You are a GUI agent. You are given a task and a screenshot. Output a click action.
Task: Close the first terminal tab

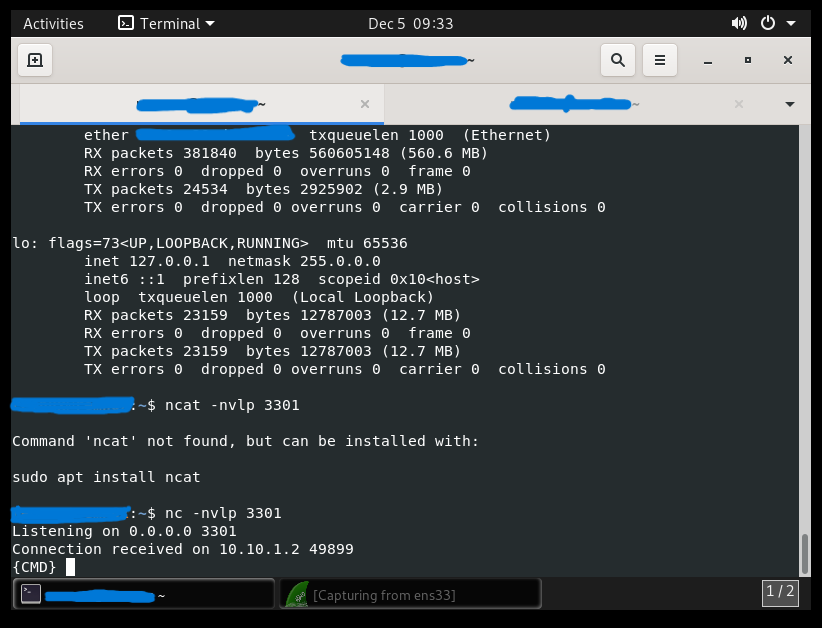click(365, 104)
